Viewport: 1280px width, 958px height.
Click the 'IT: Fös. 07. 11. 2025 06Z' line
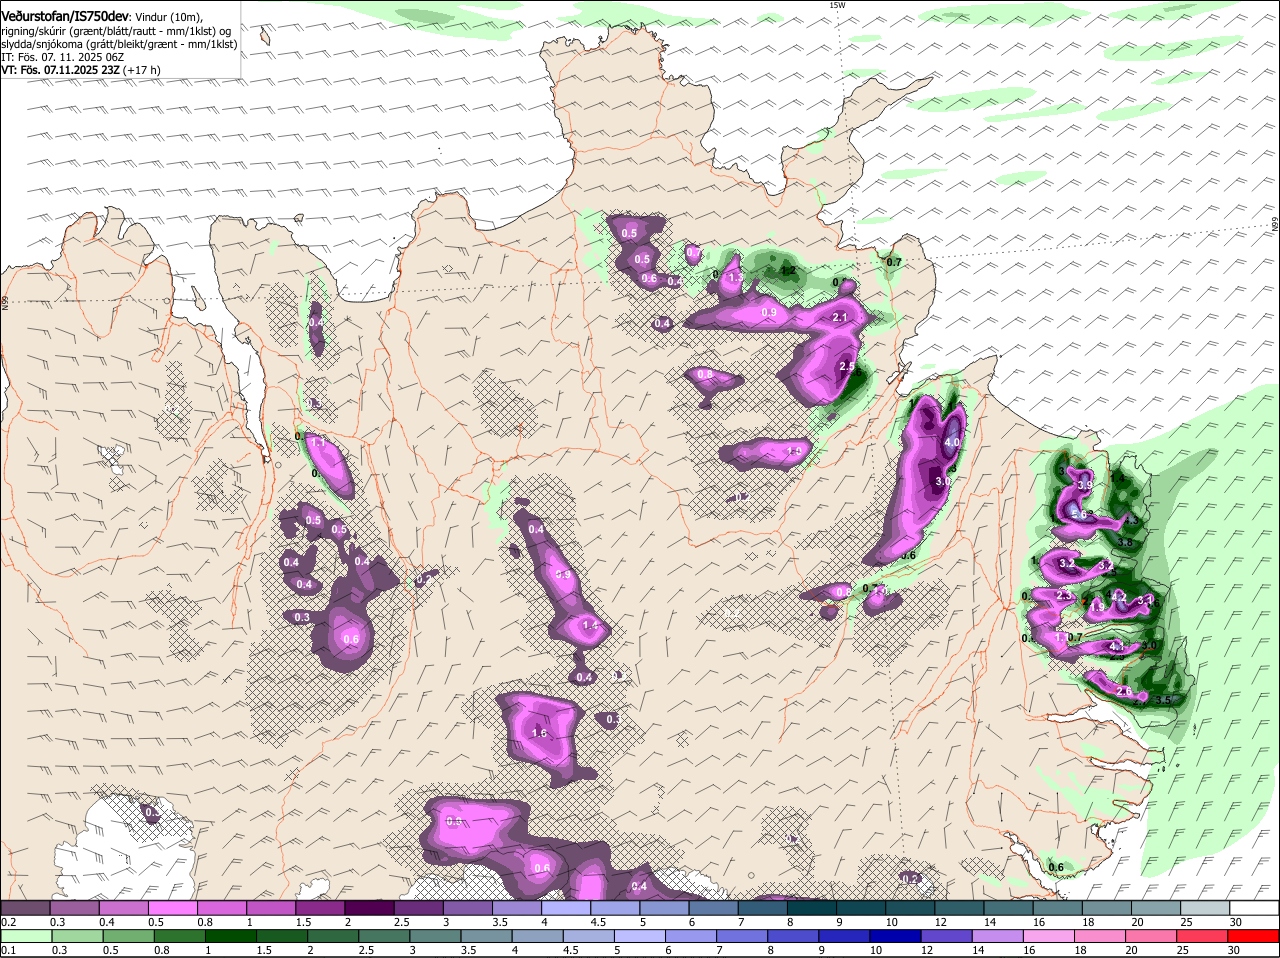62,57
